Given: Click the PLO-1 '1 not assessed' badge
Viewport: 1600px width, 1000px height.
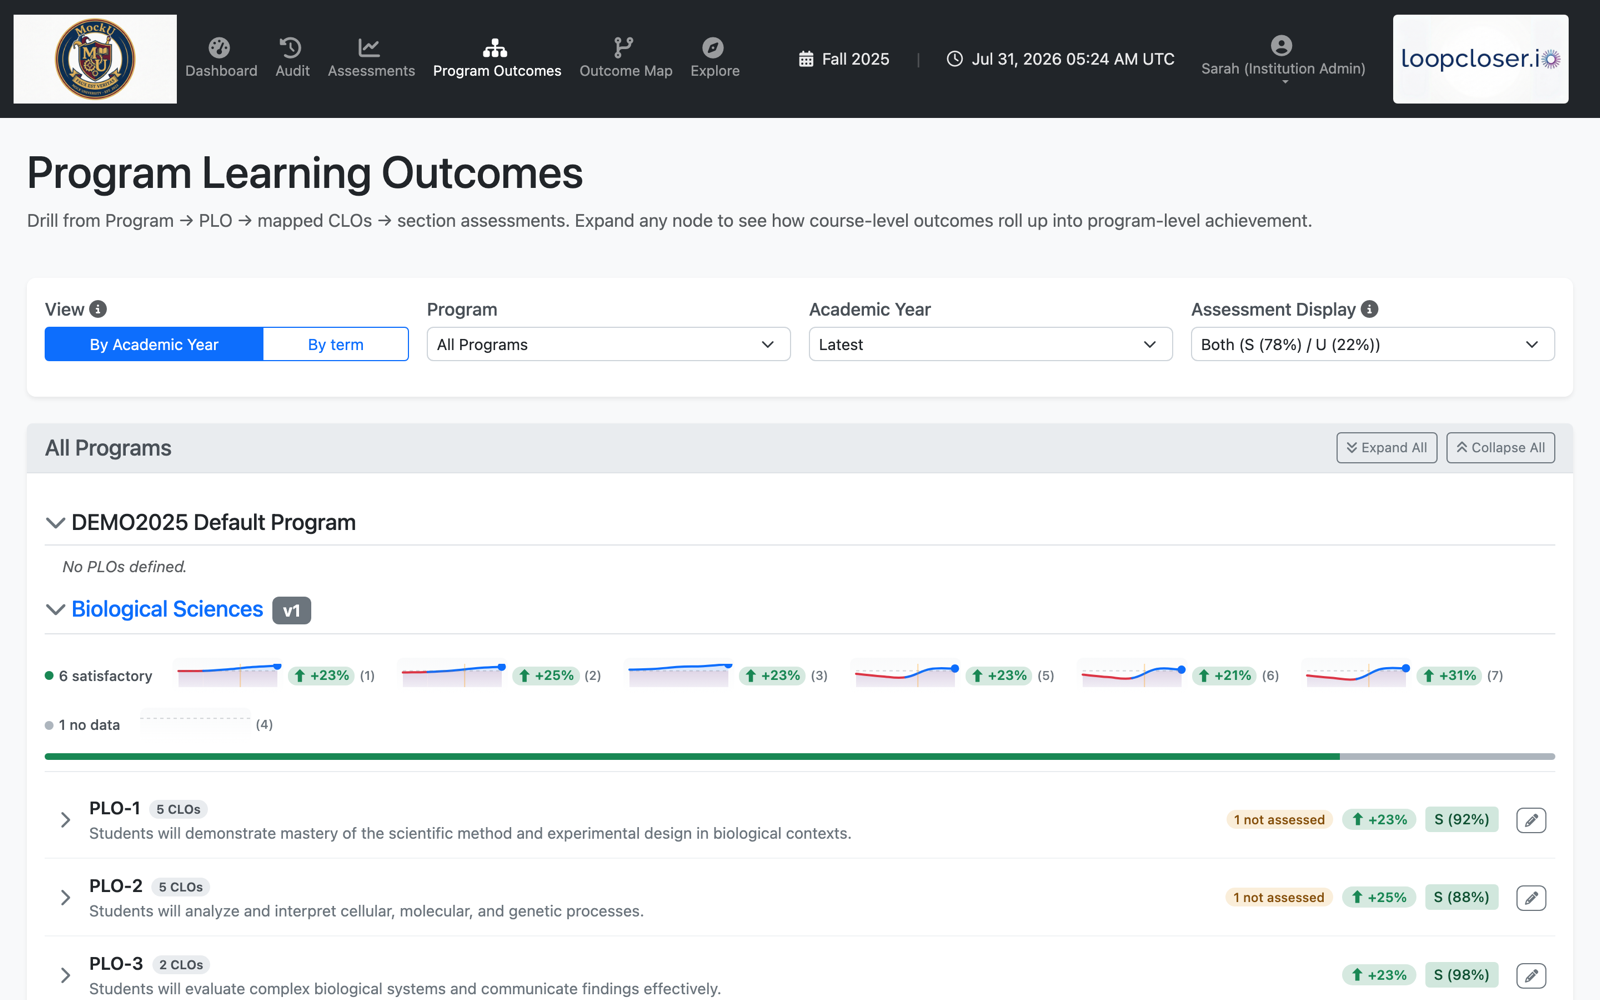Looking at the screenshot, I should (x=1279, y=820).
